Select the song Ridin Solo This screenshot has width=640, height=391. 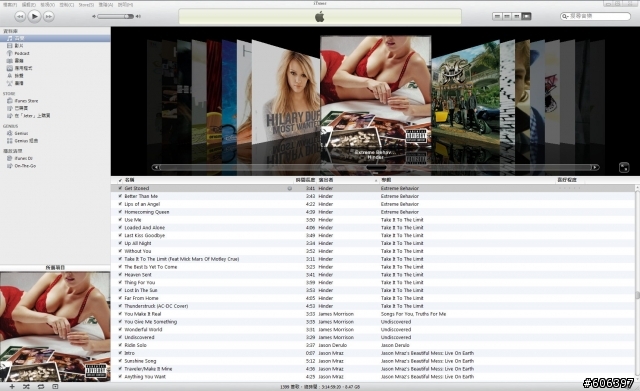point(135,345)
